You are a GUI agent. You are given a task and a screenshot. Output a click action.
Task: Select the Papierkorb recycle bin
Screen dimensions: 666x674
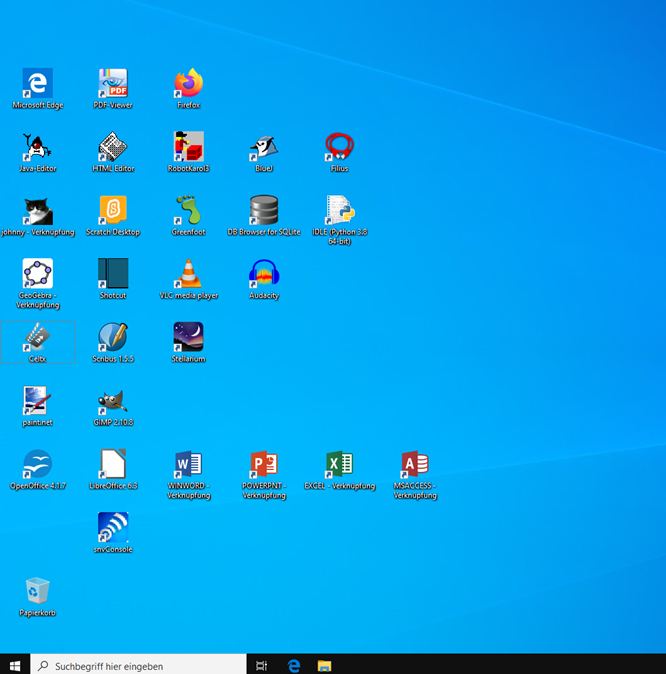tap(38, 591)
